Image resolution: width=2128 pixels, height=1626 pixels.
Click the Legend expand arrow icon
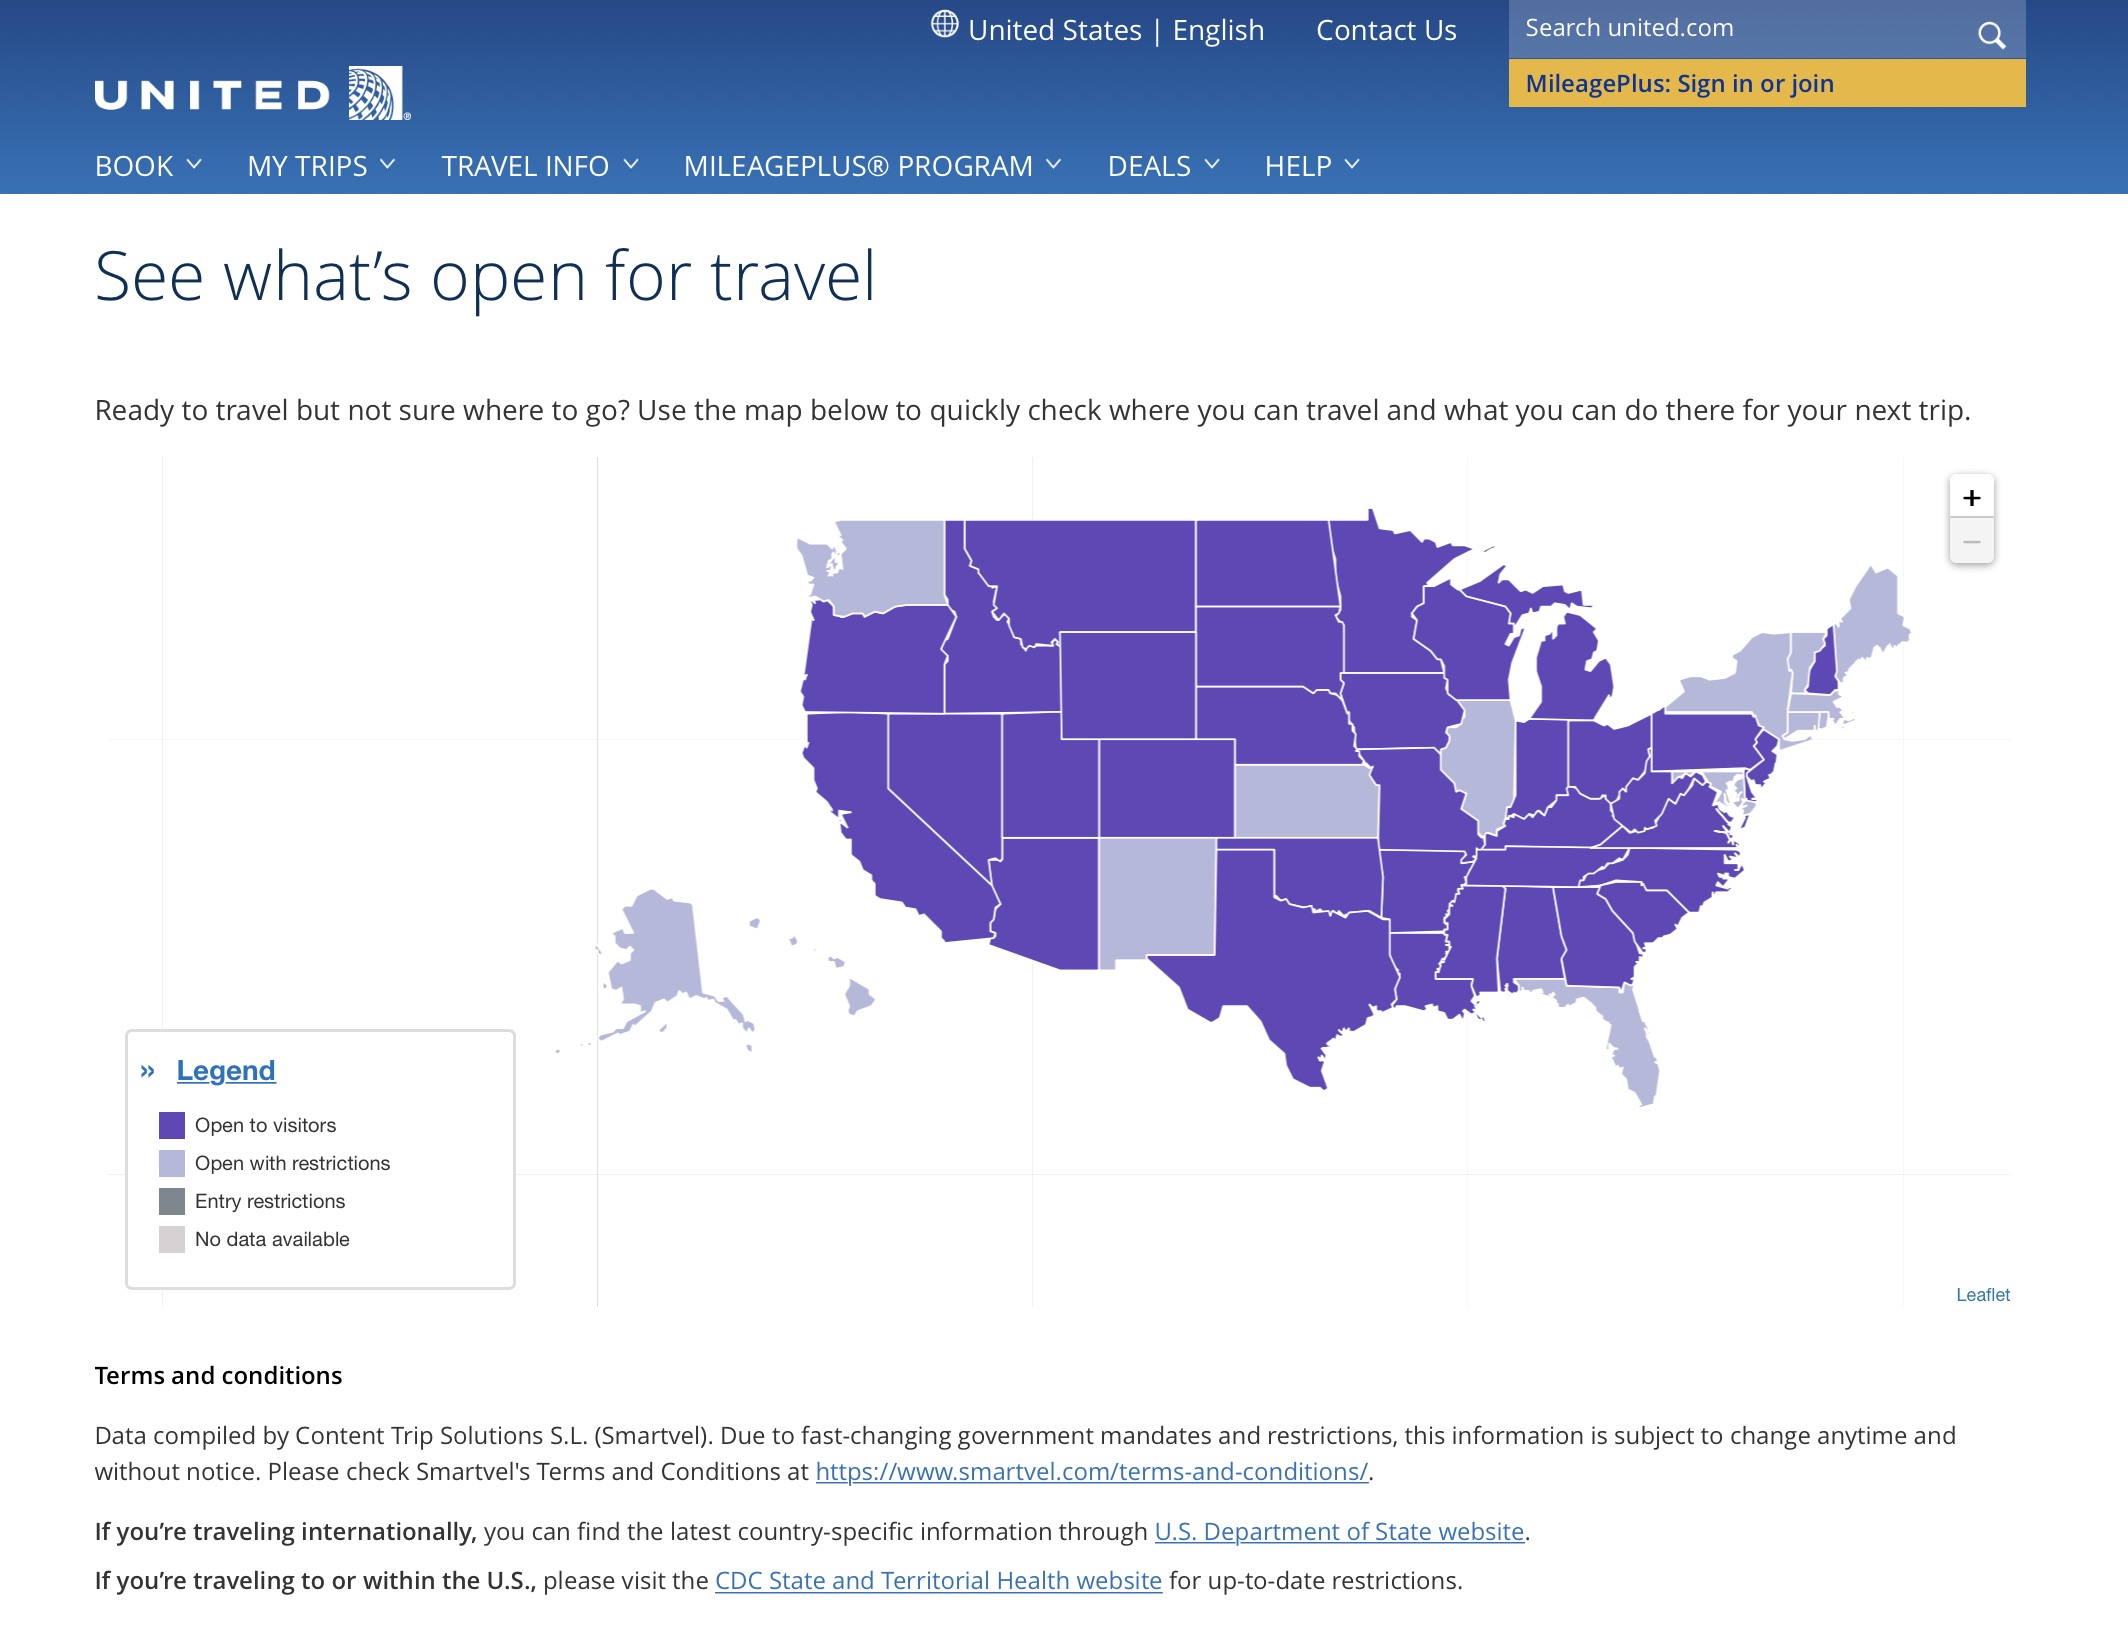coord(150,1069)
